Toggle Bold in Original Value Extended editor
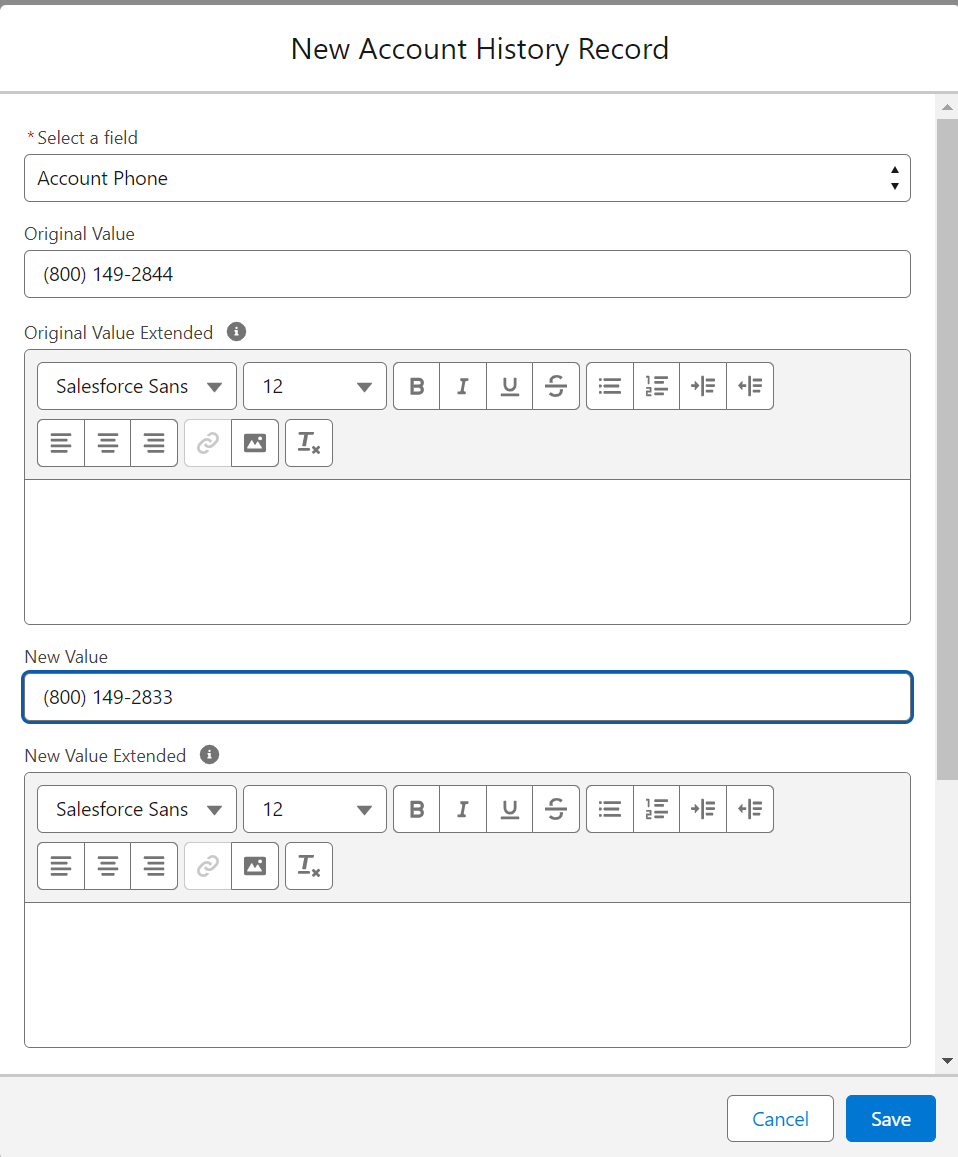The height and width of the screenshot is (1157, 958). tap(417, 386)
